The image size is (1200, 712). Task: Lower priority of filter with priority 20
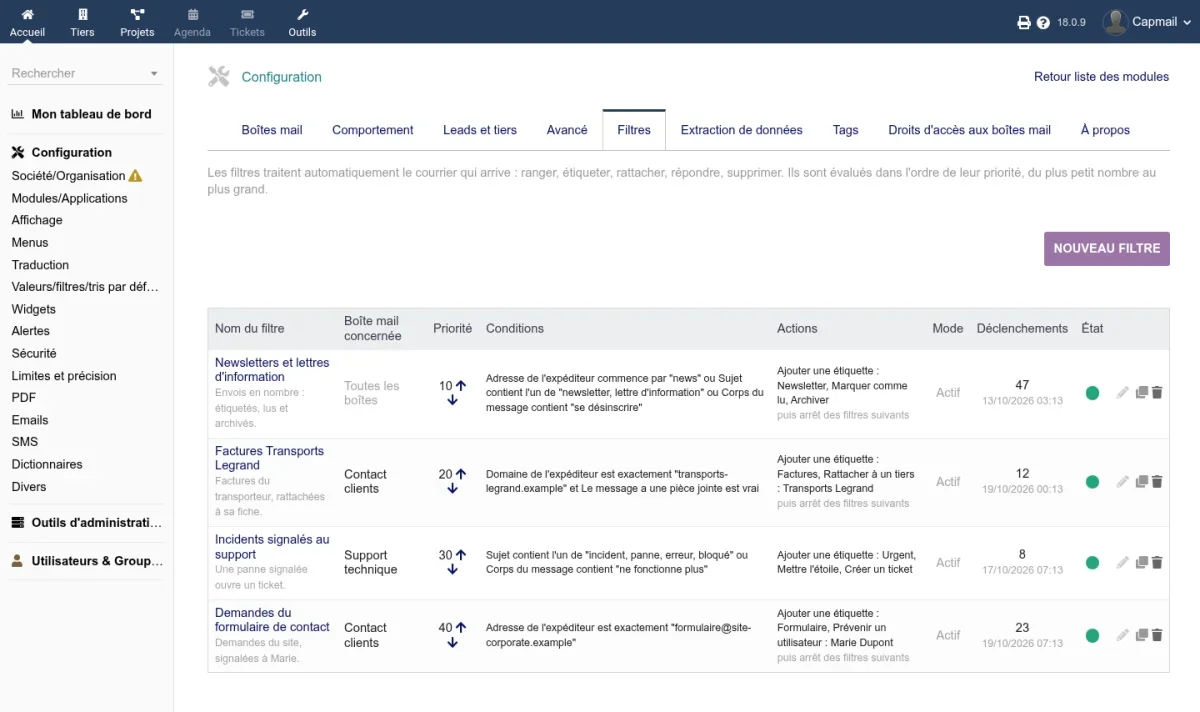coord(452,489)
